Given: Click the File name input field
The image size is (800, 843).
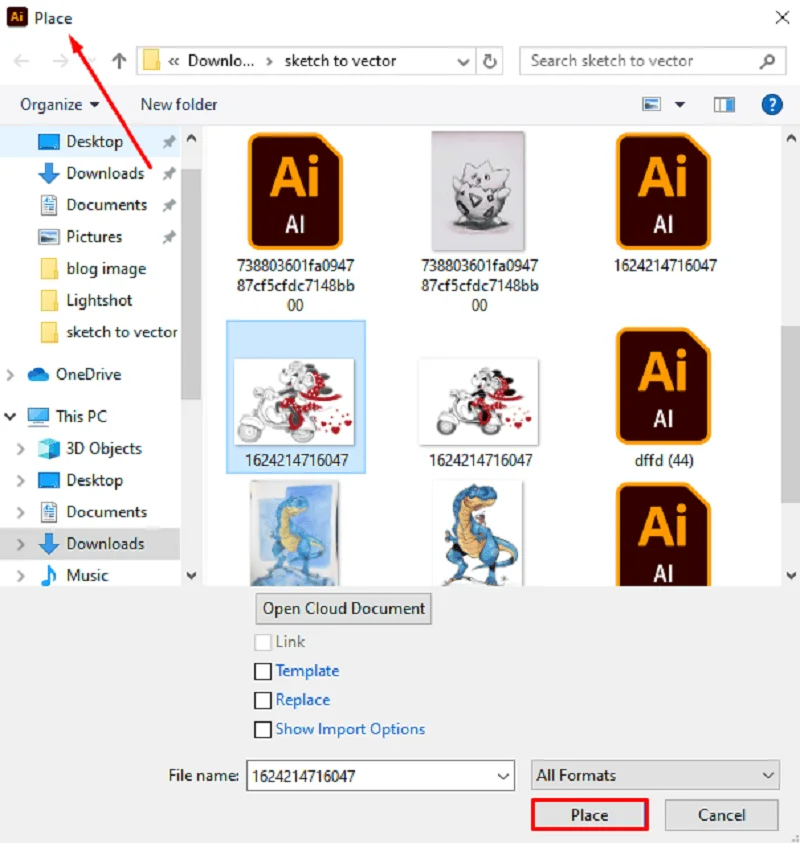Looking at the screenshot, I should [x=381, y=776].
